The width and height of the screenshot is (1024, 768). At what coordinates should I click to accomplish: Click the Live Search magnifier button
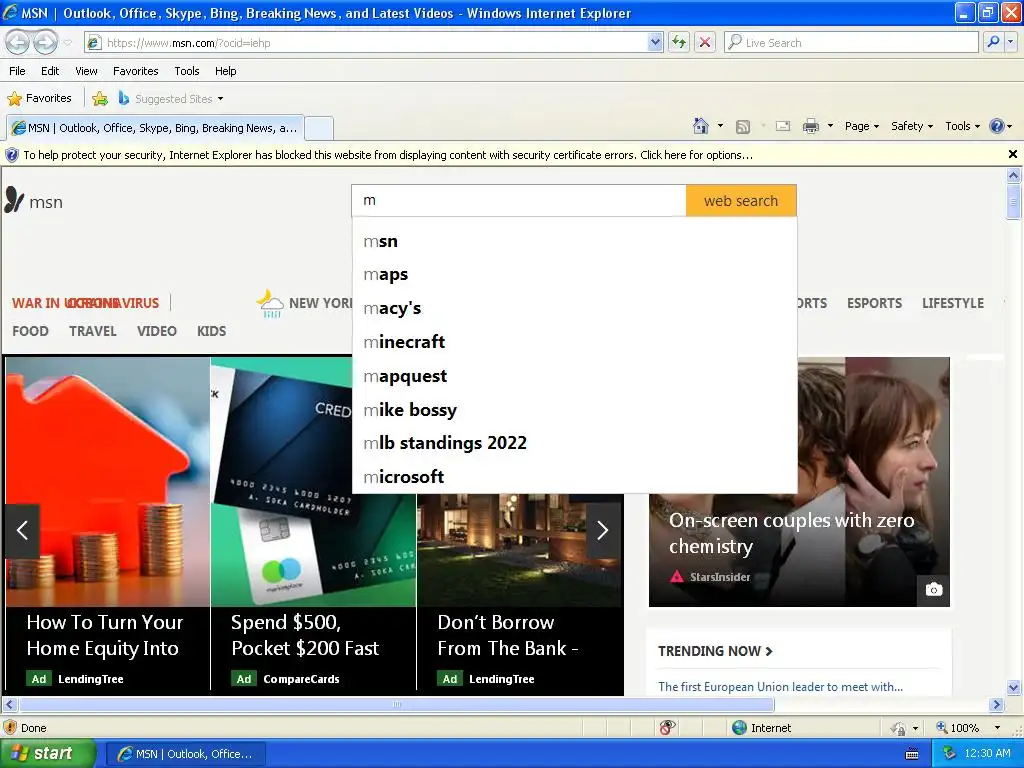[993, 42]
